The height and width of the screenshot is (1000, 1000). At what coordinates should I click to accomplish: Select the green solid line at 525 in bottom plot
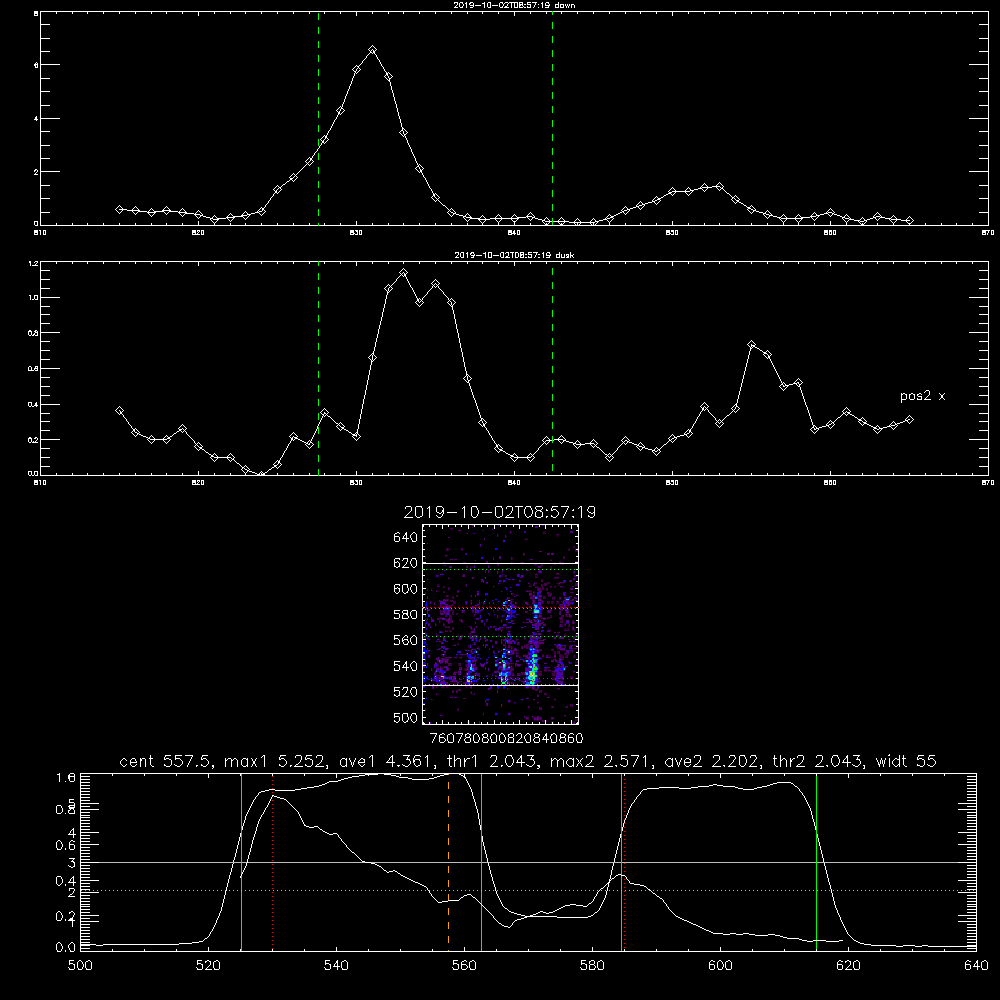point(242,861)
